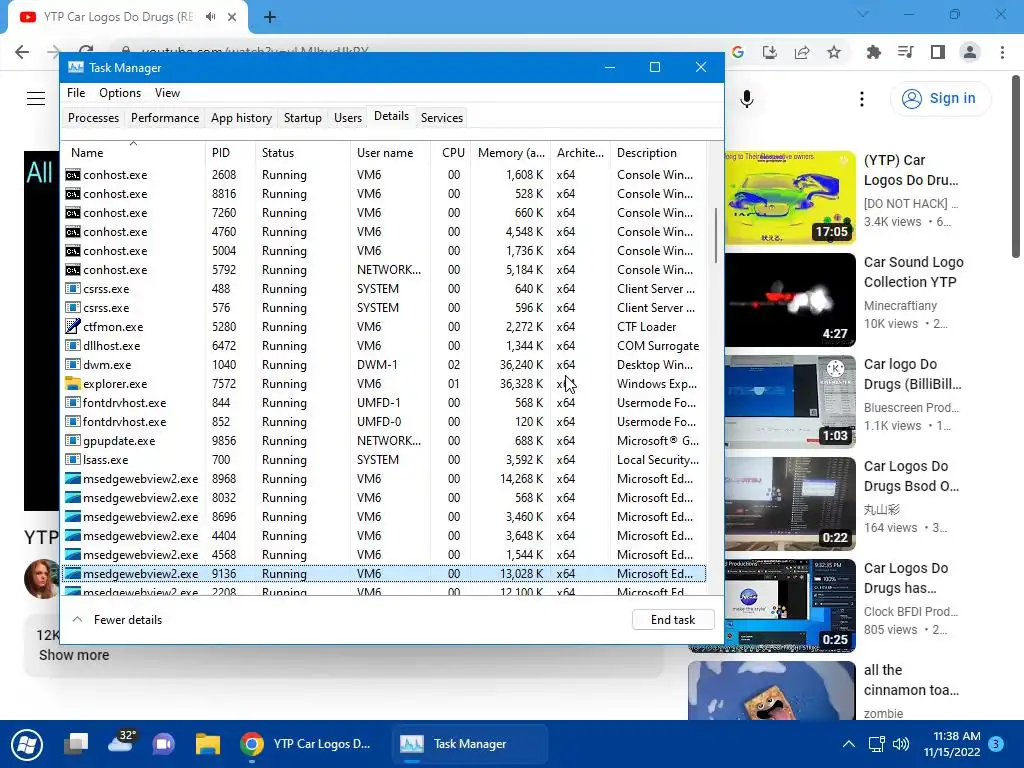Click the explorer.exe folder icon
This screenshot has height=768, width=1024.
(x=72, y=383)
